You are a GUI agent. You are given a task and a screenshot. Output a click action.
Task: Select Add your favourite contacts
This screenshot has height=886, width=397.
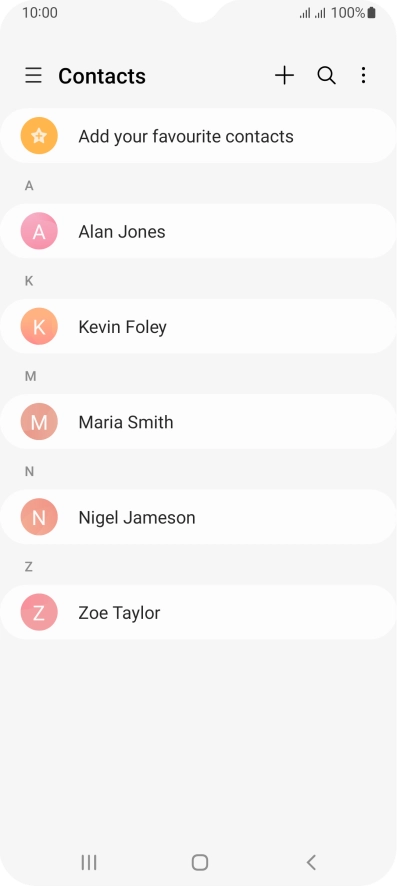[198, 136]
